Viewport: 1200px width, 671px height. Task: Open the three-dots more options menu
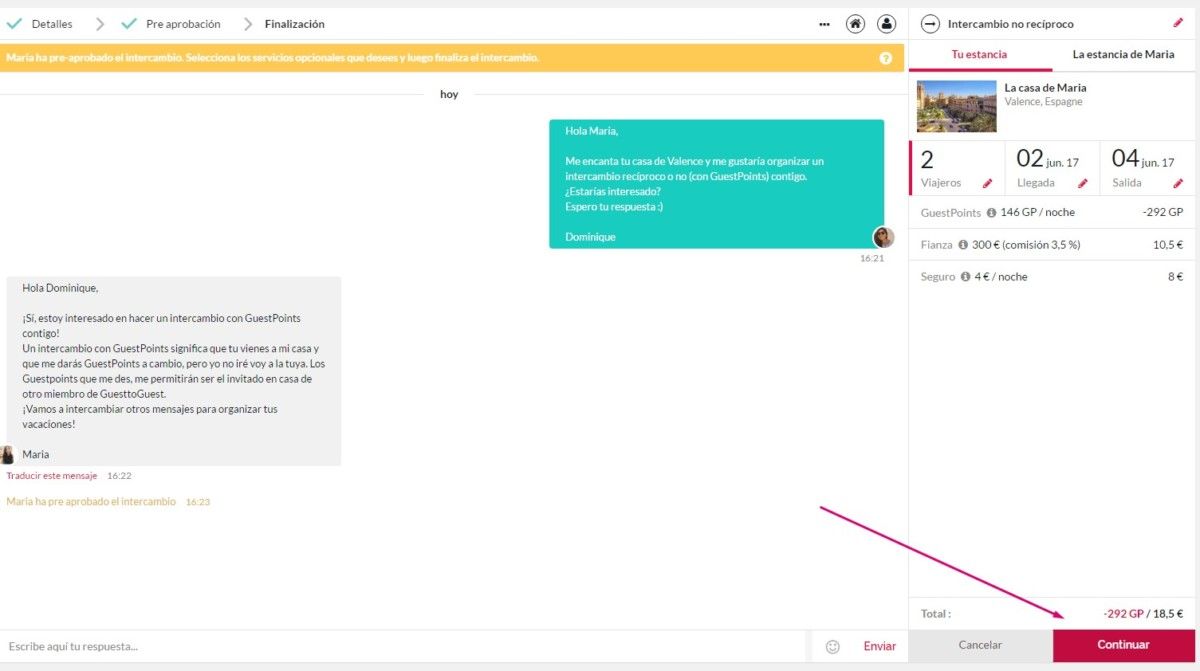(824, 24)
